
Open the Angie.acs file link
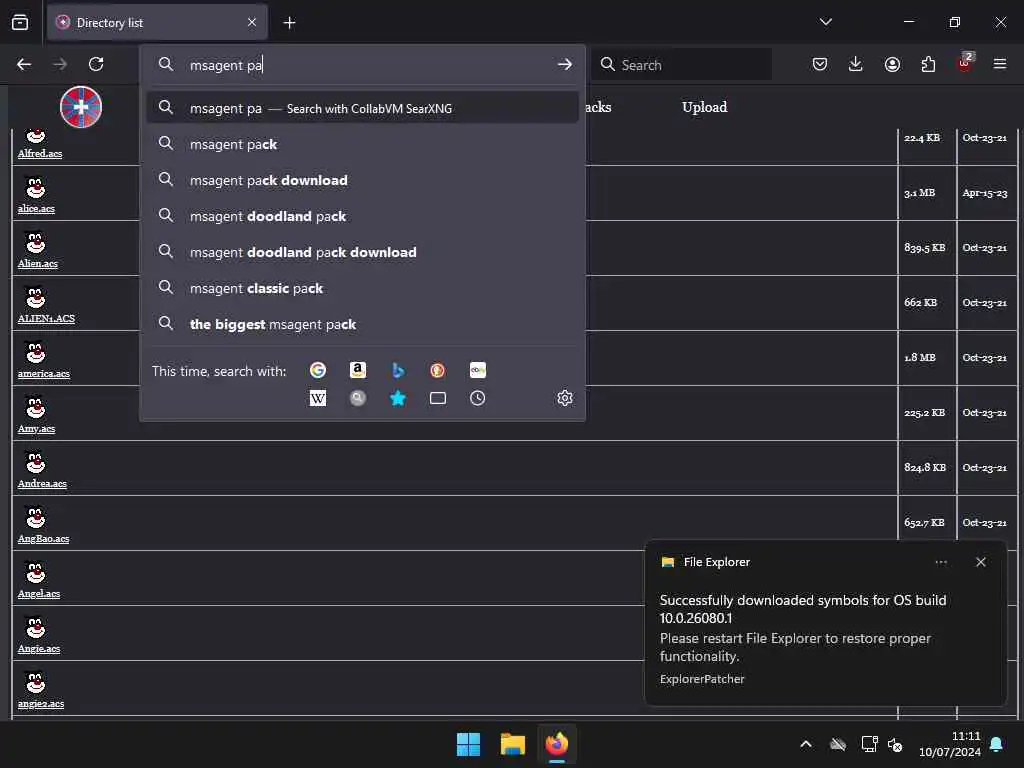(39, 648)
